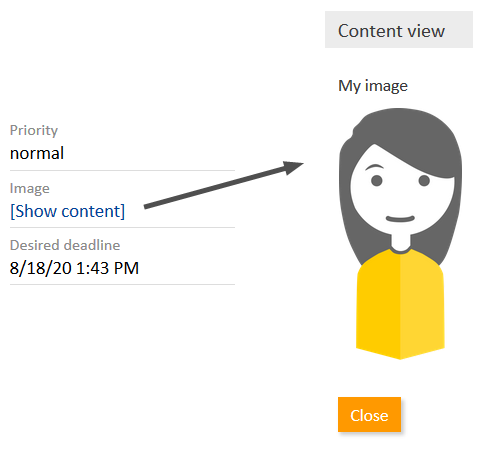Click the divider line under normal
This screenshot has height=456, width=485.
point(122,170)
